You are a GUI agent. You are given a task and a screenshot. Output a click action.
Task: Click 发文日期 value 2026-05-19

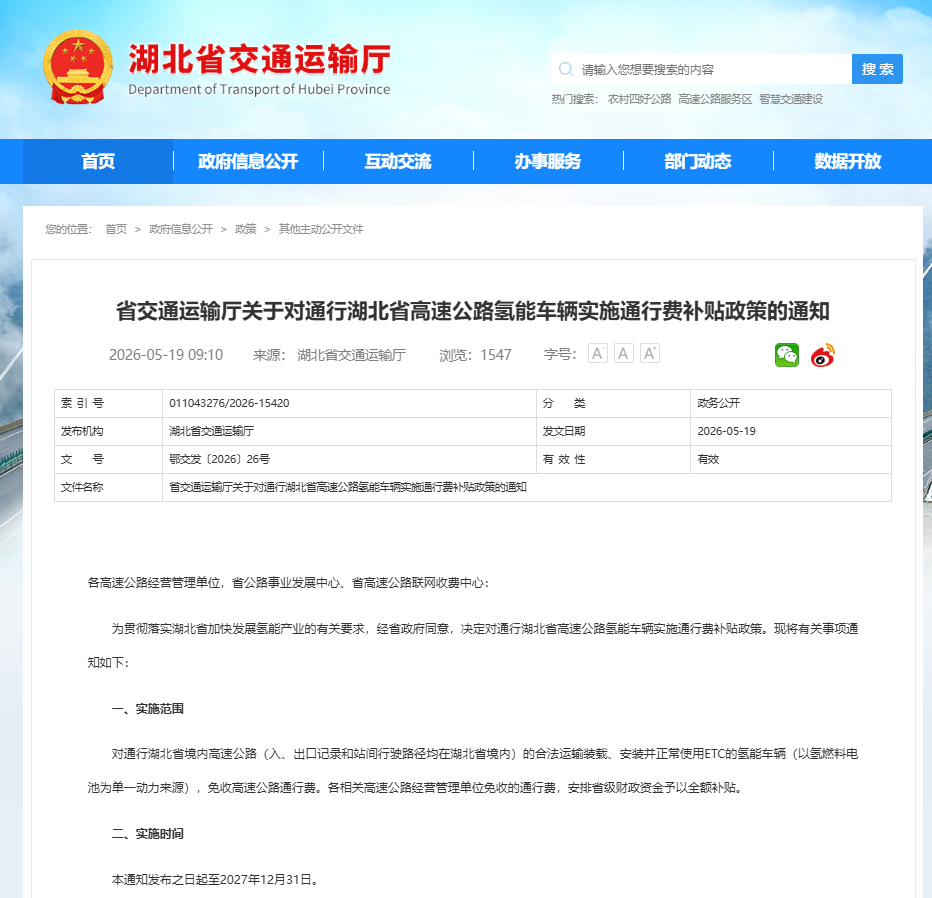click(726, 431)
